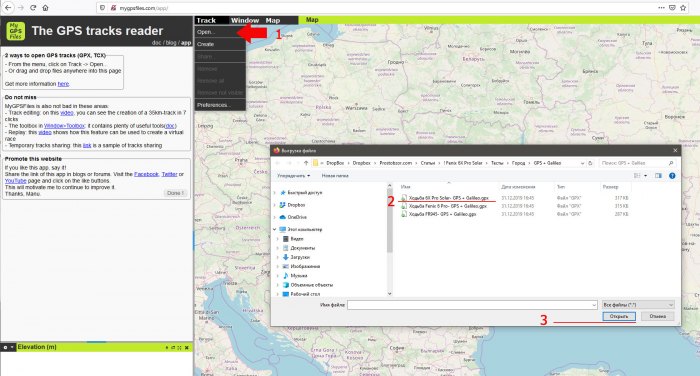Go up one folder with the up arrow
This screenshot has width=700, height=376.
(x=306, y=163)
